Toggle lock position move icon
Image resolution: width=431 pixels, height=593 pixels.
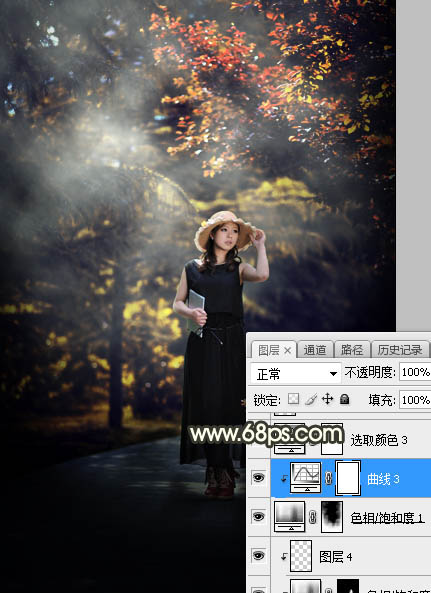327,399
